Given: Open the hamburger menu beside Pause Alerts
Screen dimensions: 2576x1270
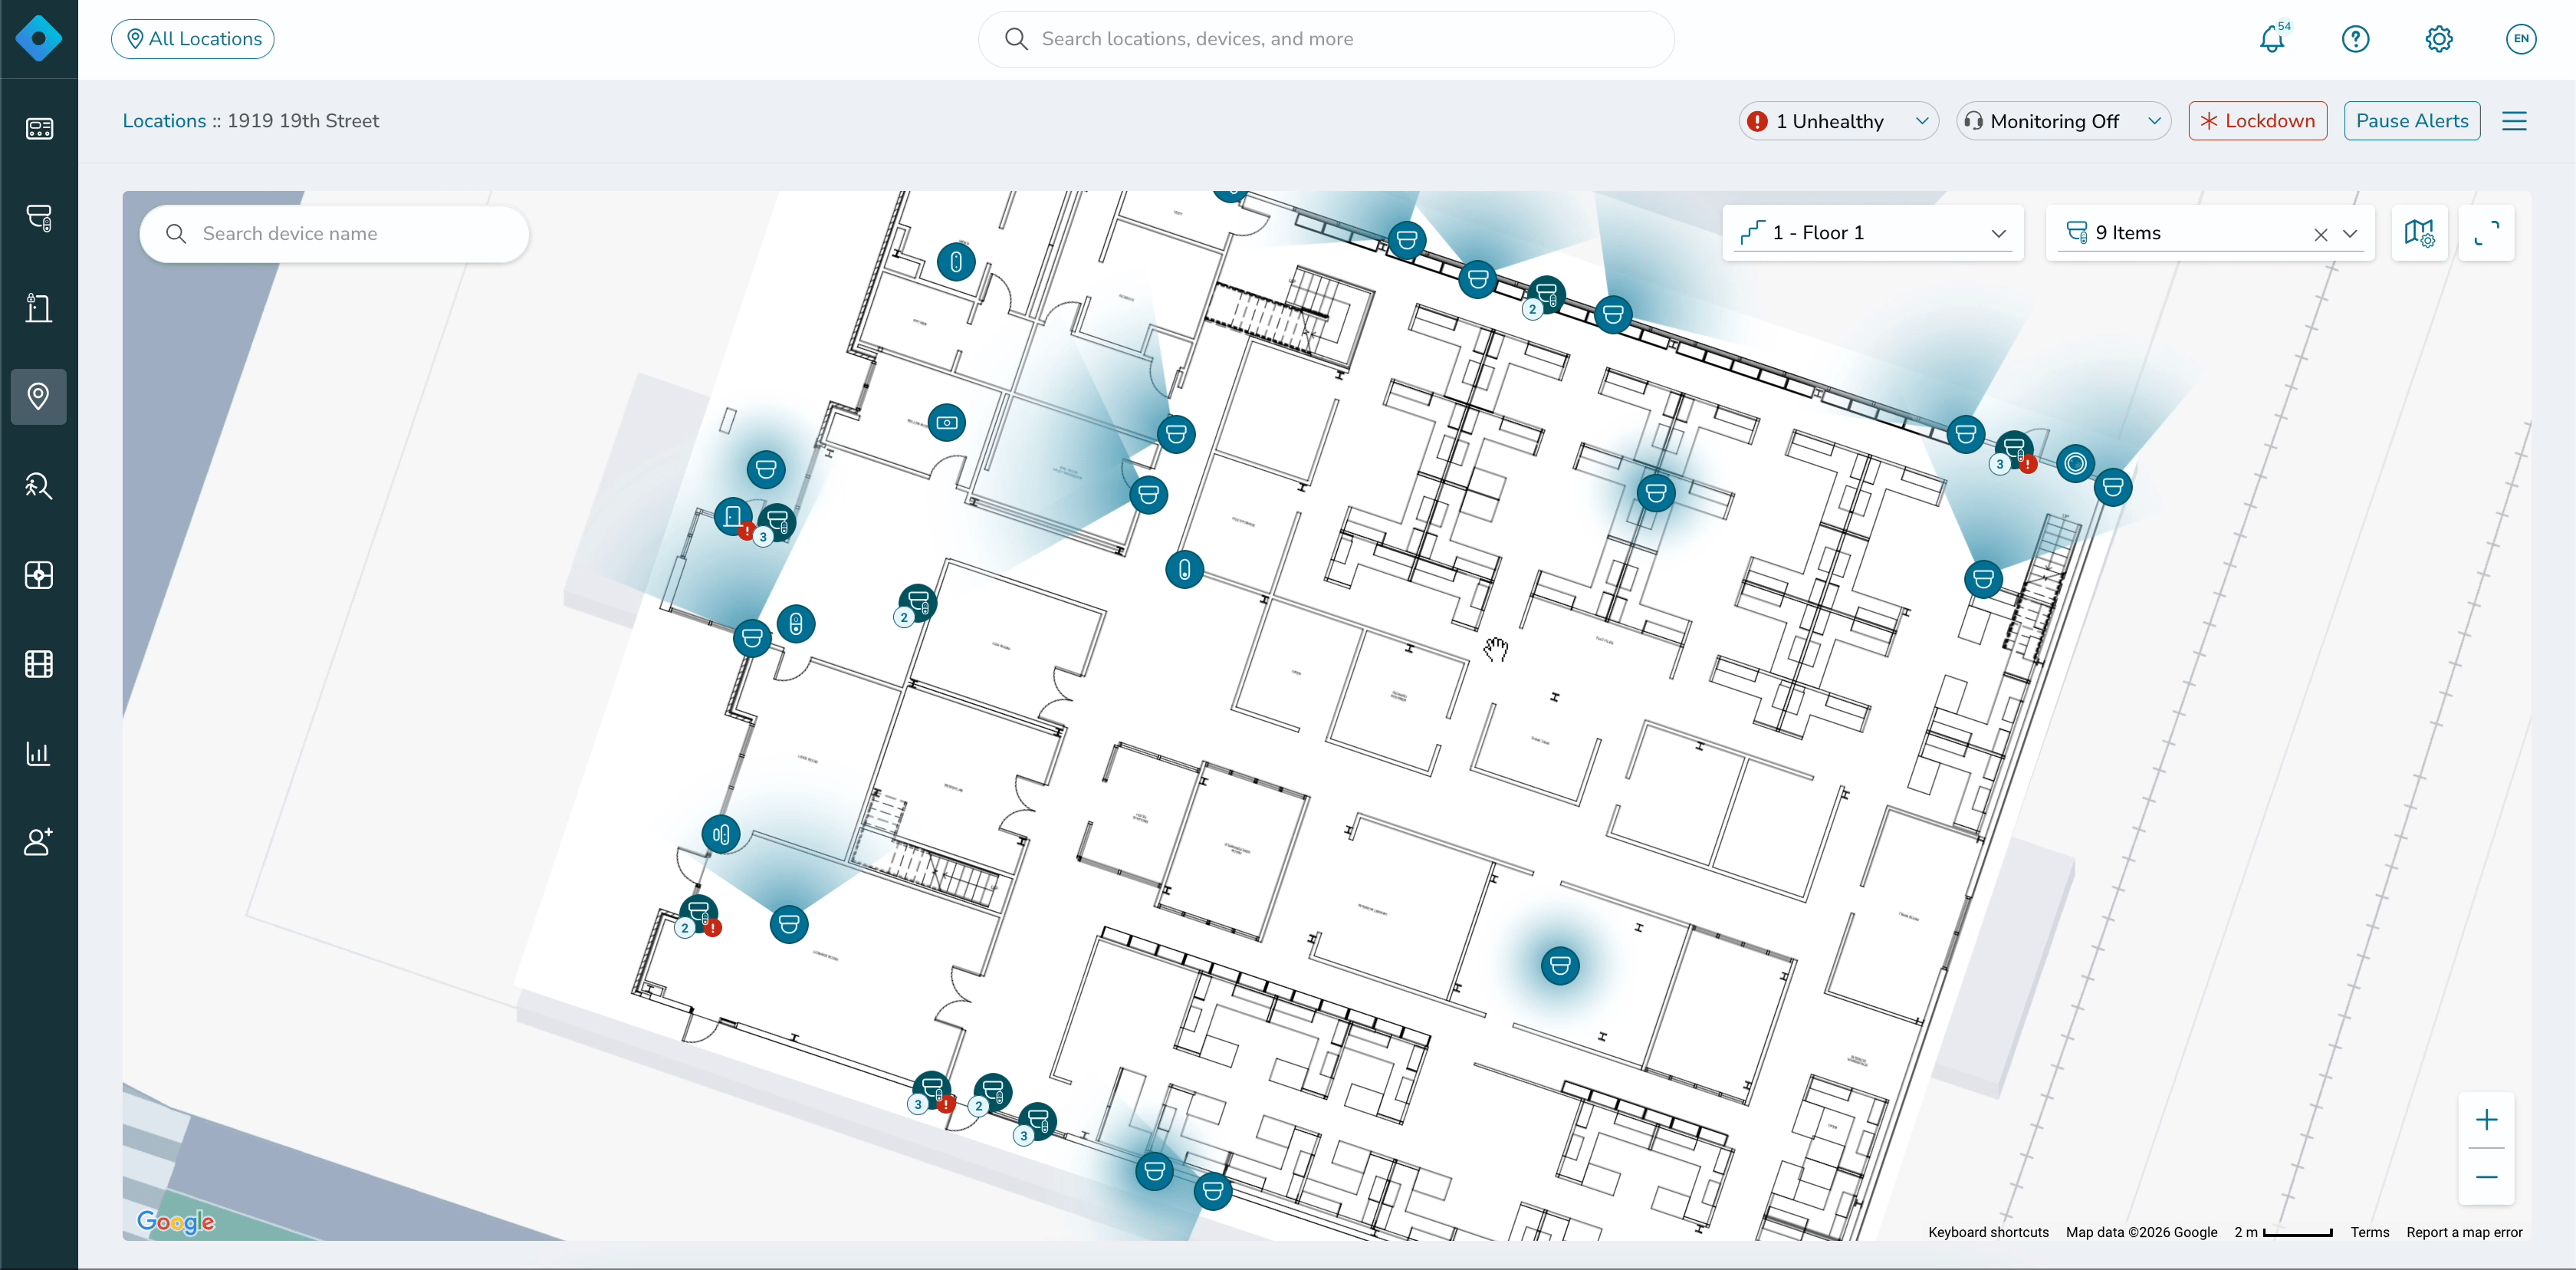Looking at the screenshot, I should 2514,121.
